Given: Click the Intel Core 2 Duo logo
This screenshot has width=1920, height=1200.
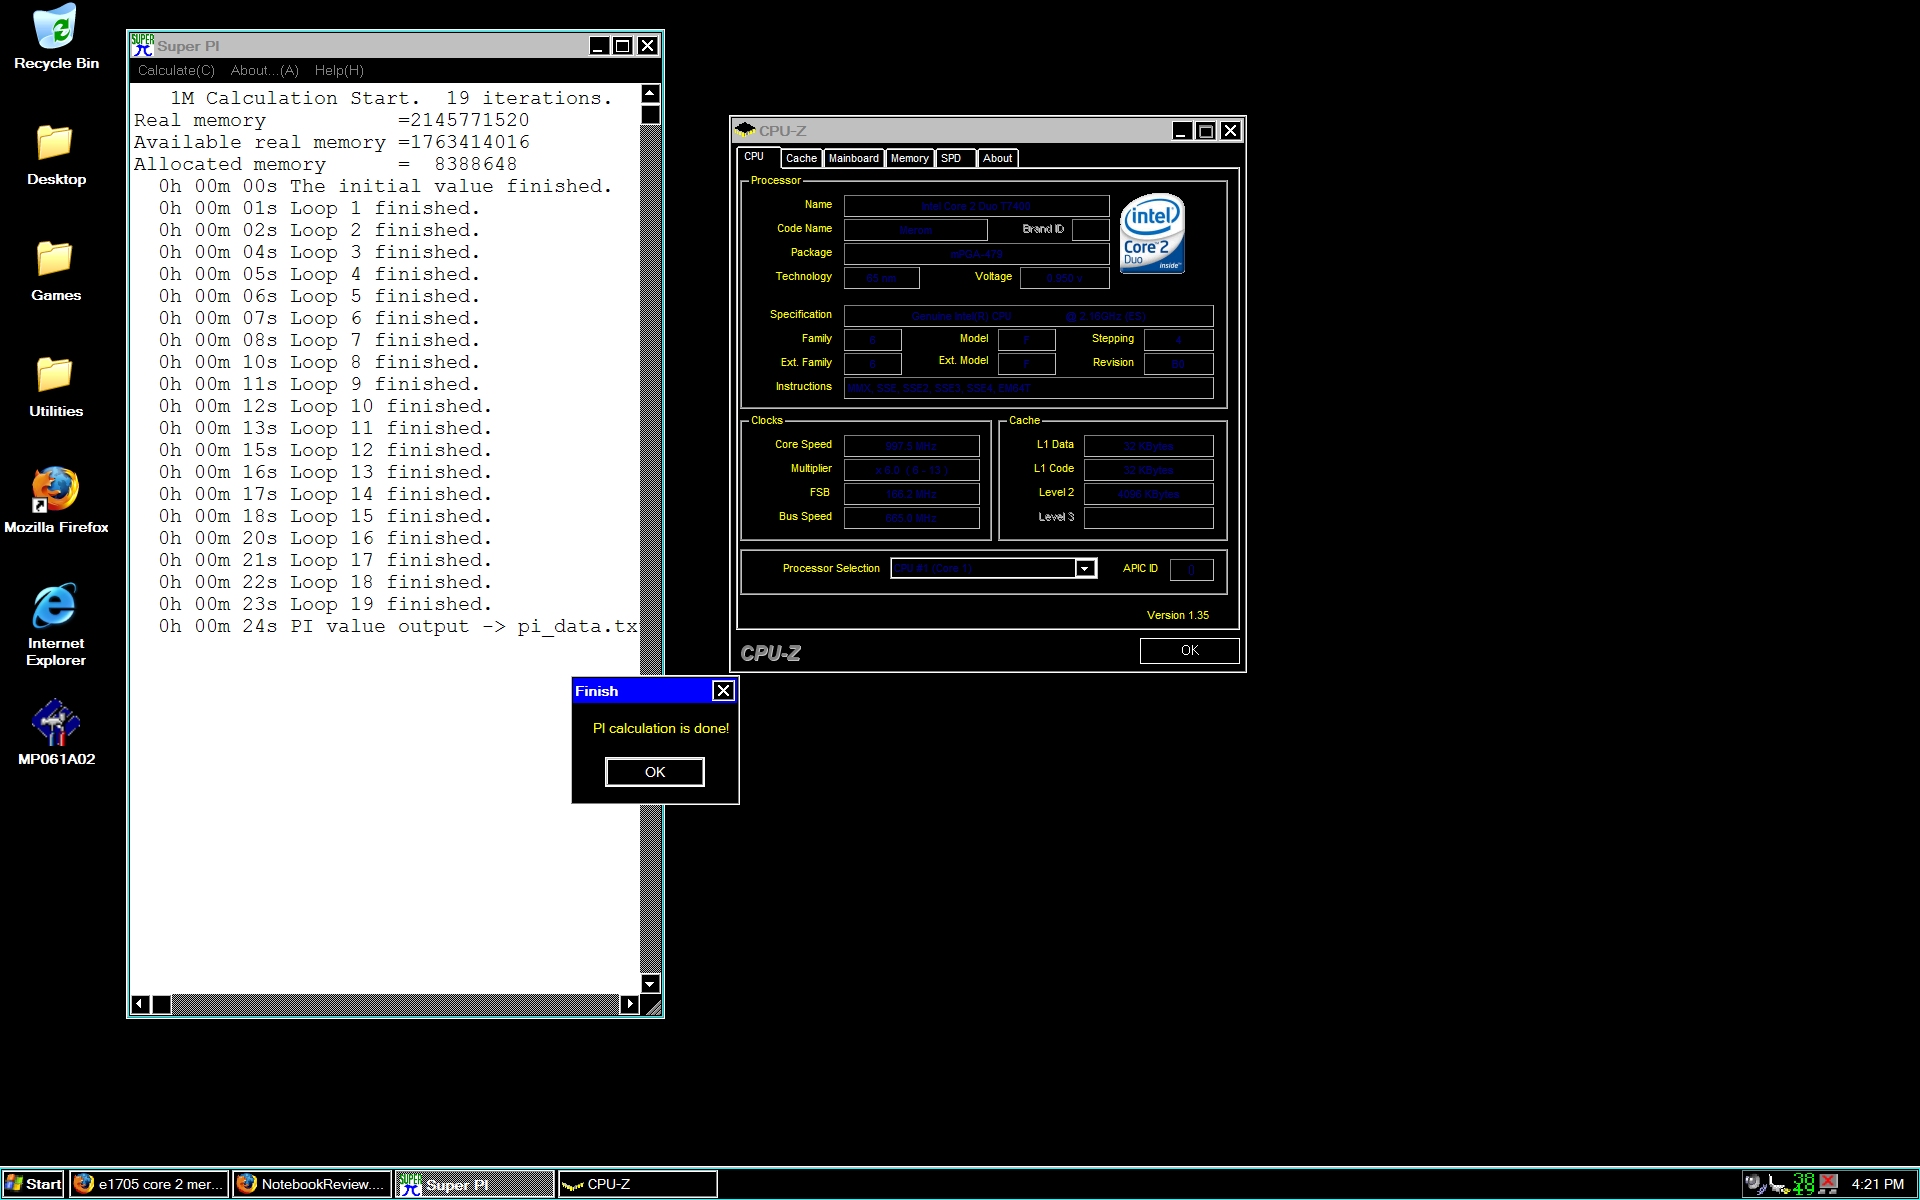Looking at the screenshot, I should tap(1152, 233).
